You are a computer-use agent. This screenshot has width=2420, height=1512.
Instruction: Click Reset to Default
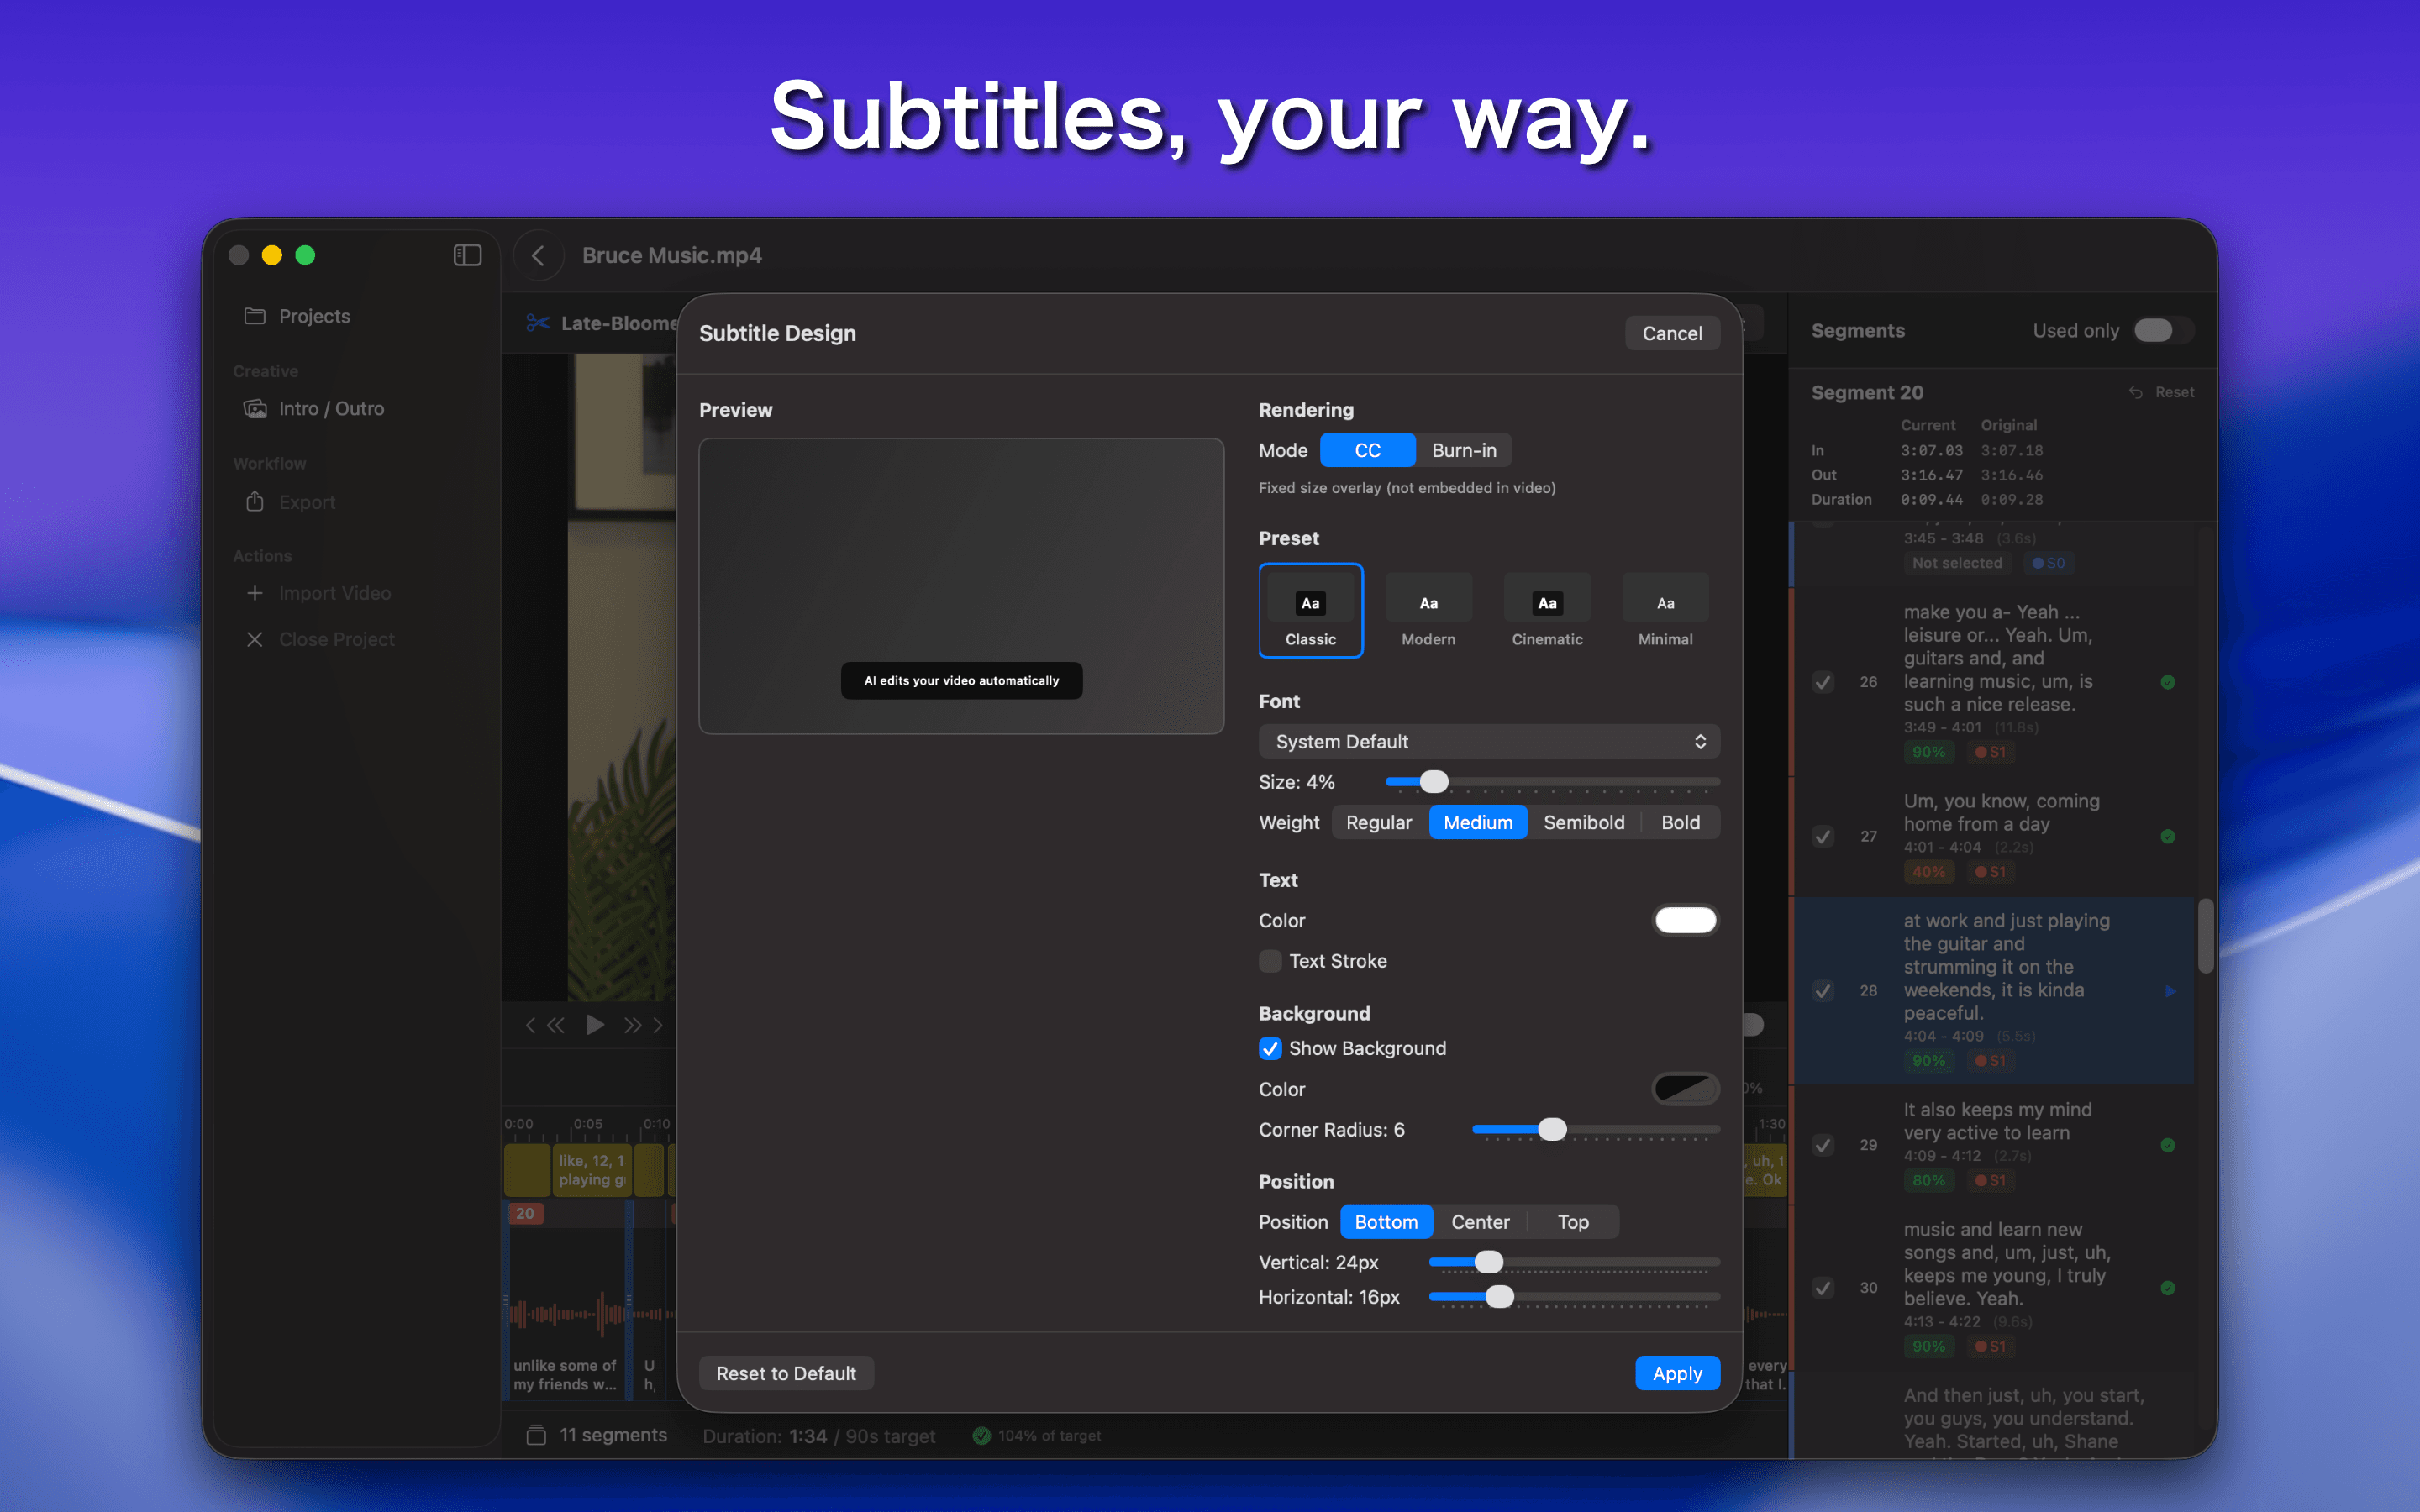[786, 1372]
